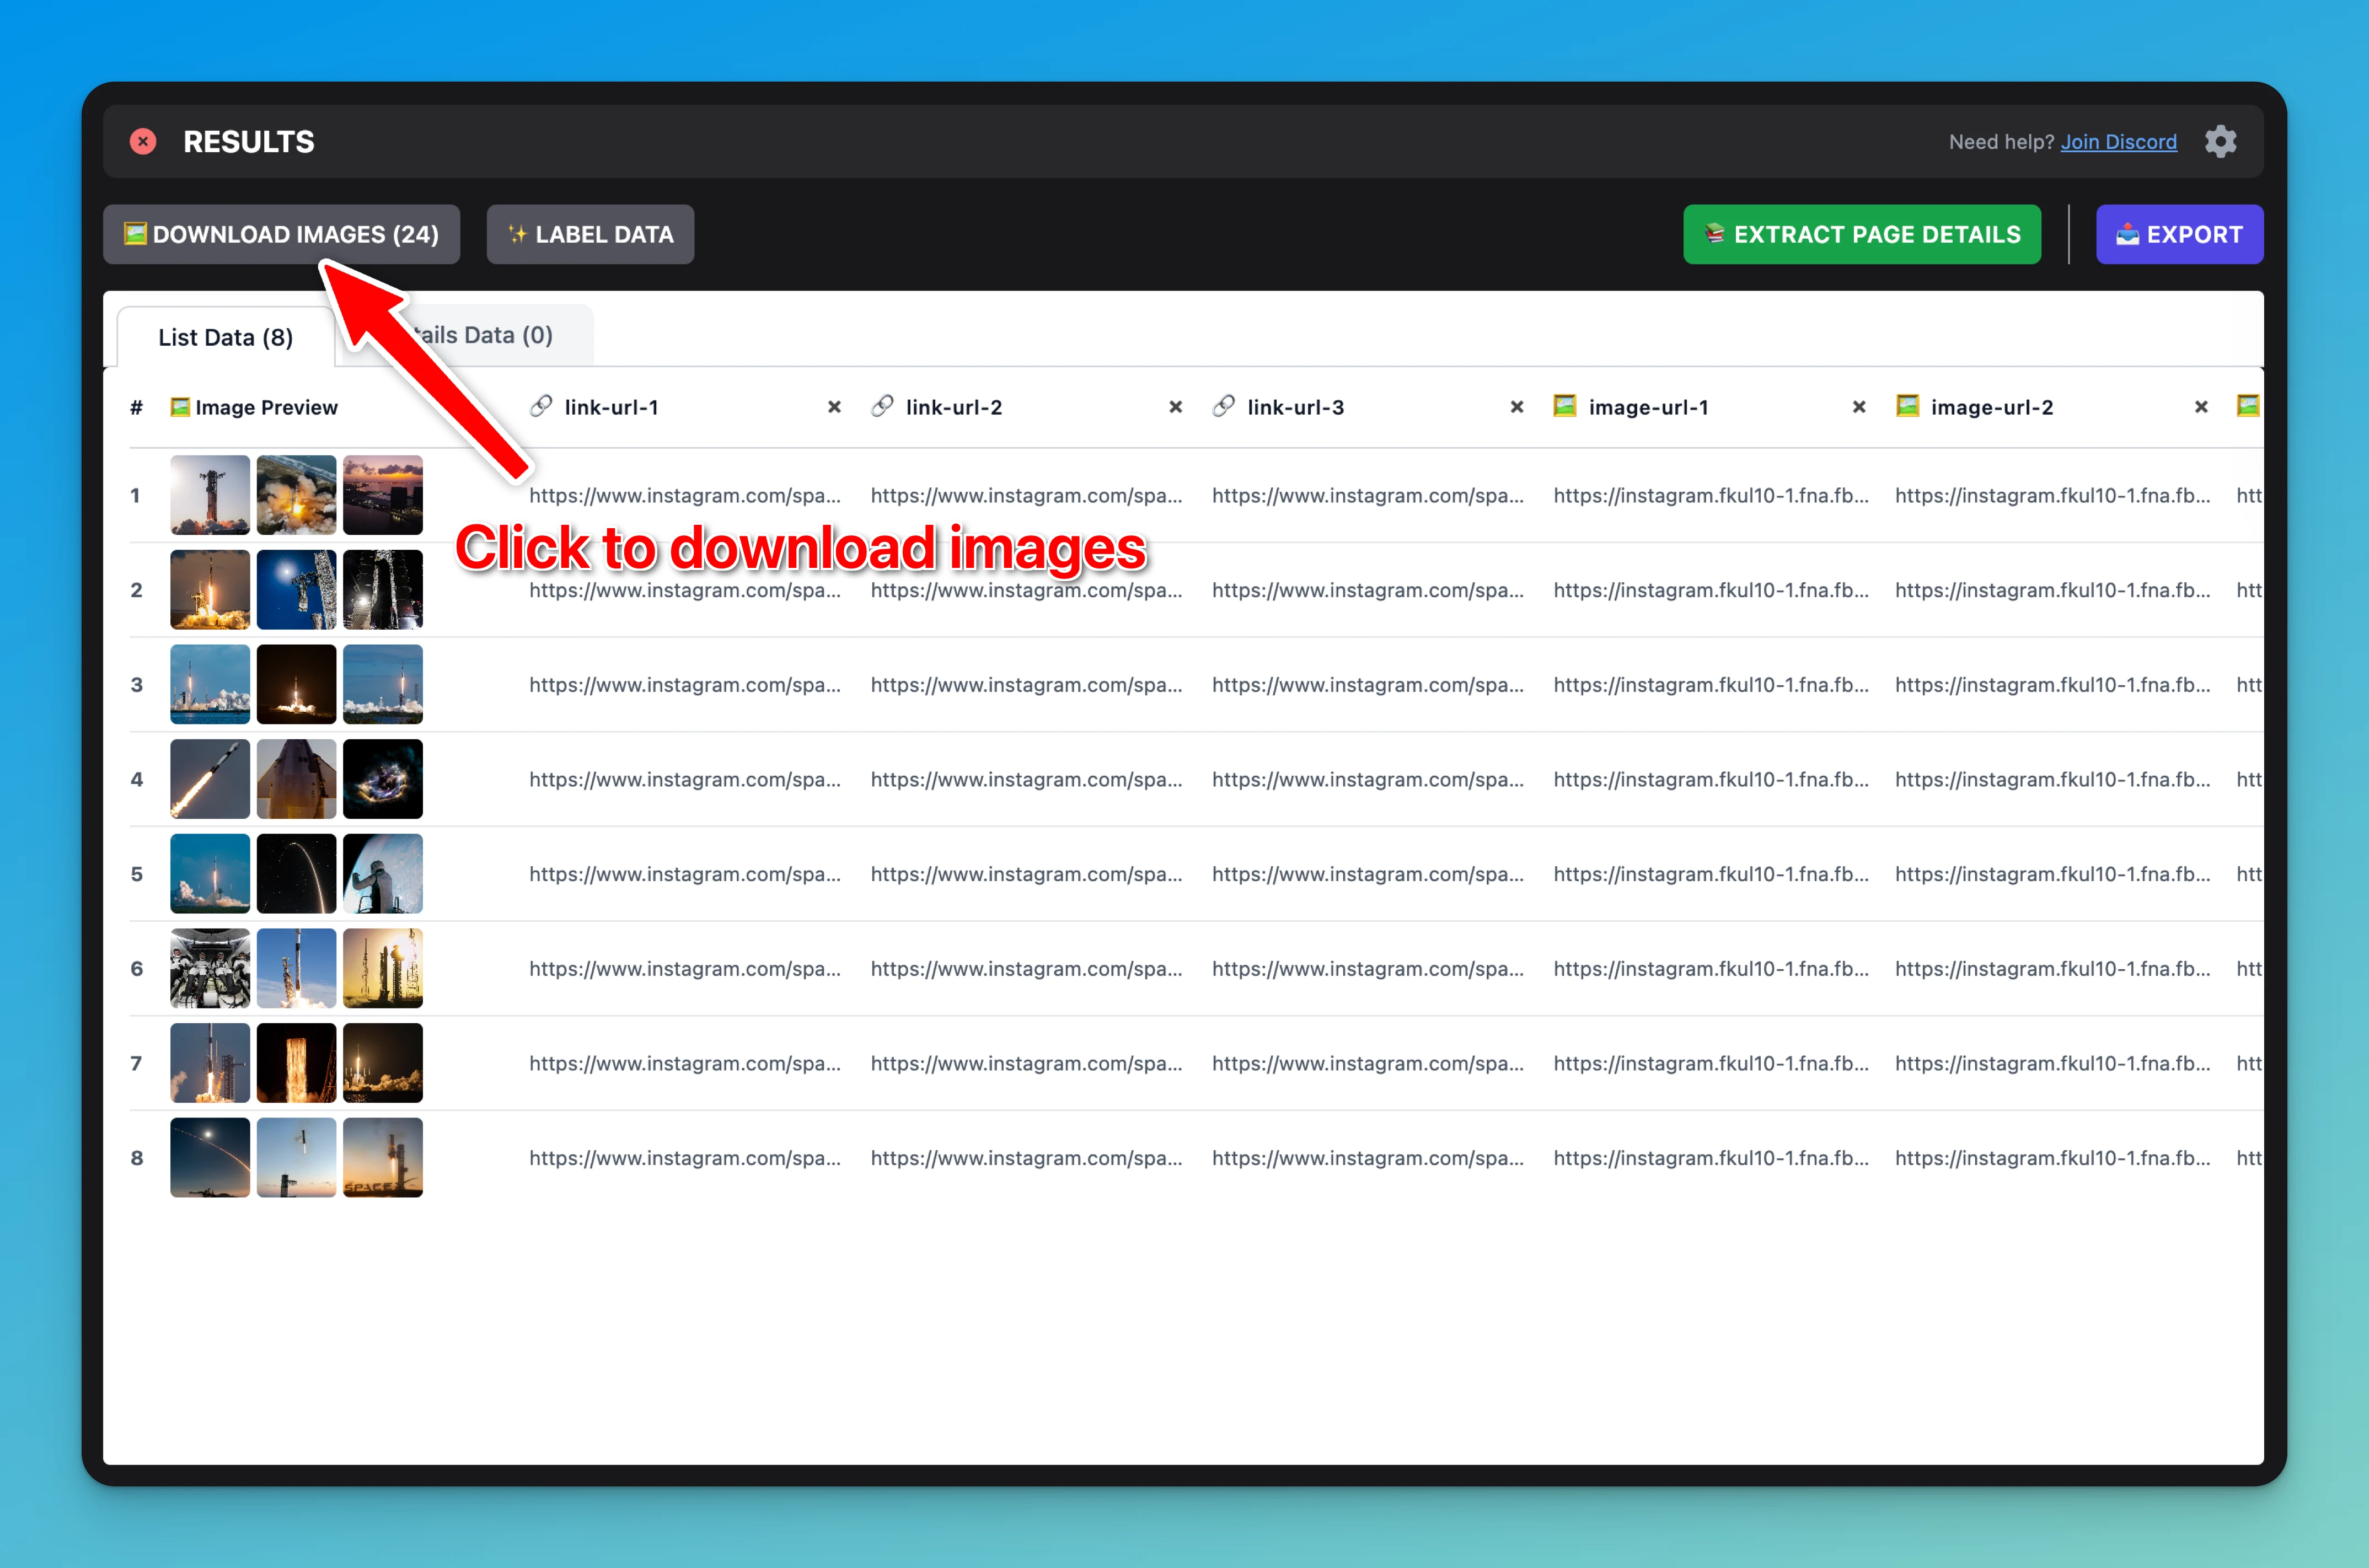Click the sparkle icon on Label Data button
Screen dimensions: 2369x1568
[x=517, y=234]
